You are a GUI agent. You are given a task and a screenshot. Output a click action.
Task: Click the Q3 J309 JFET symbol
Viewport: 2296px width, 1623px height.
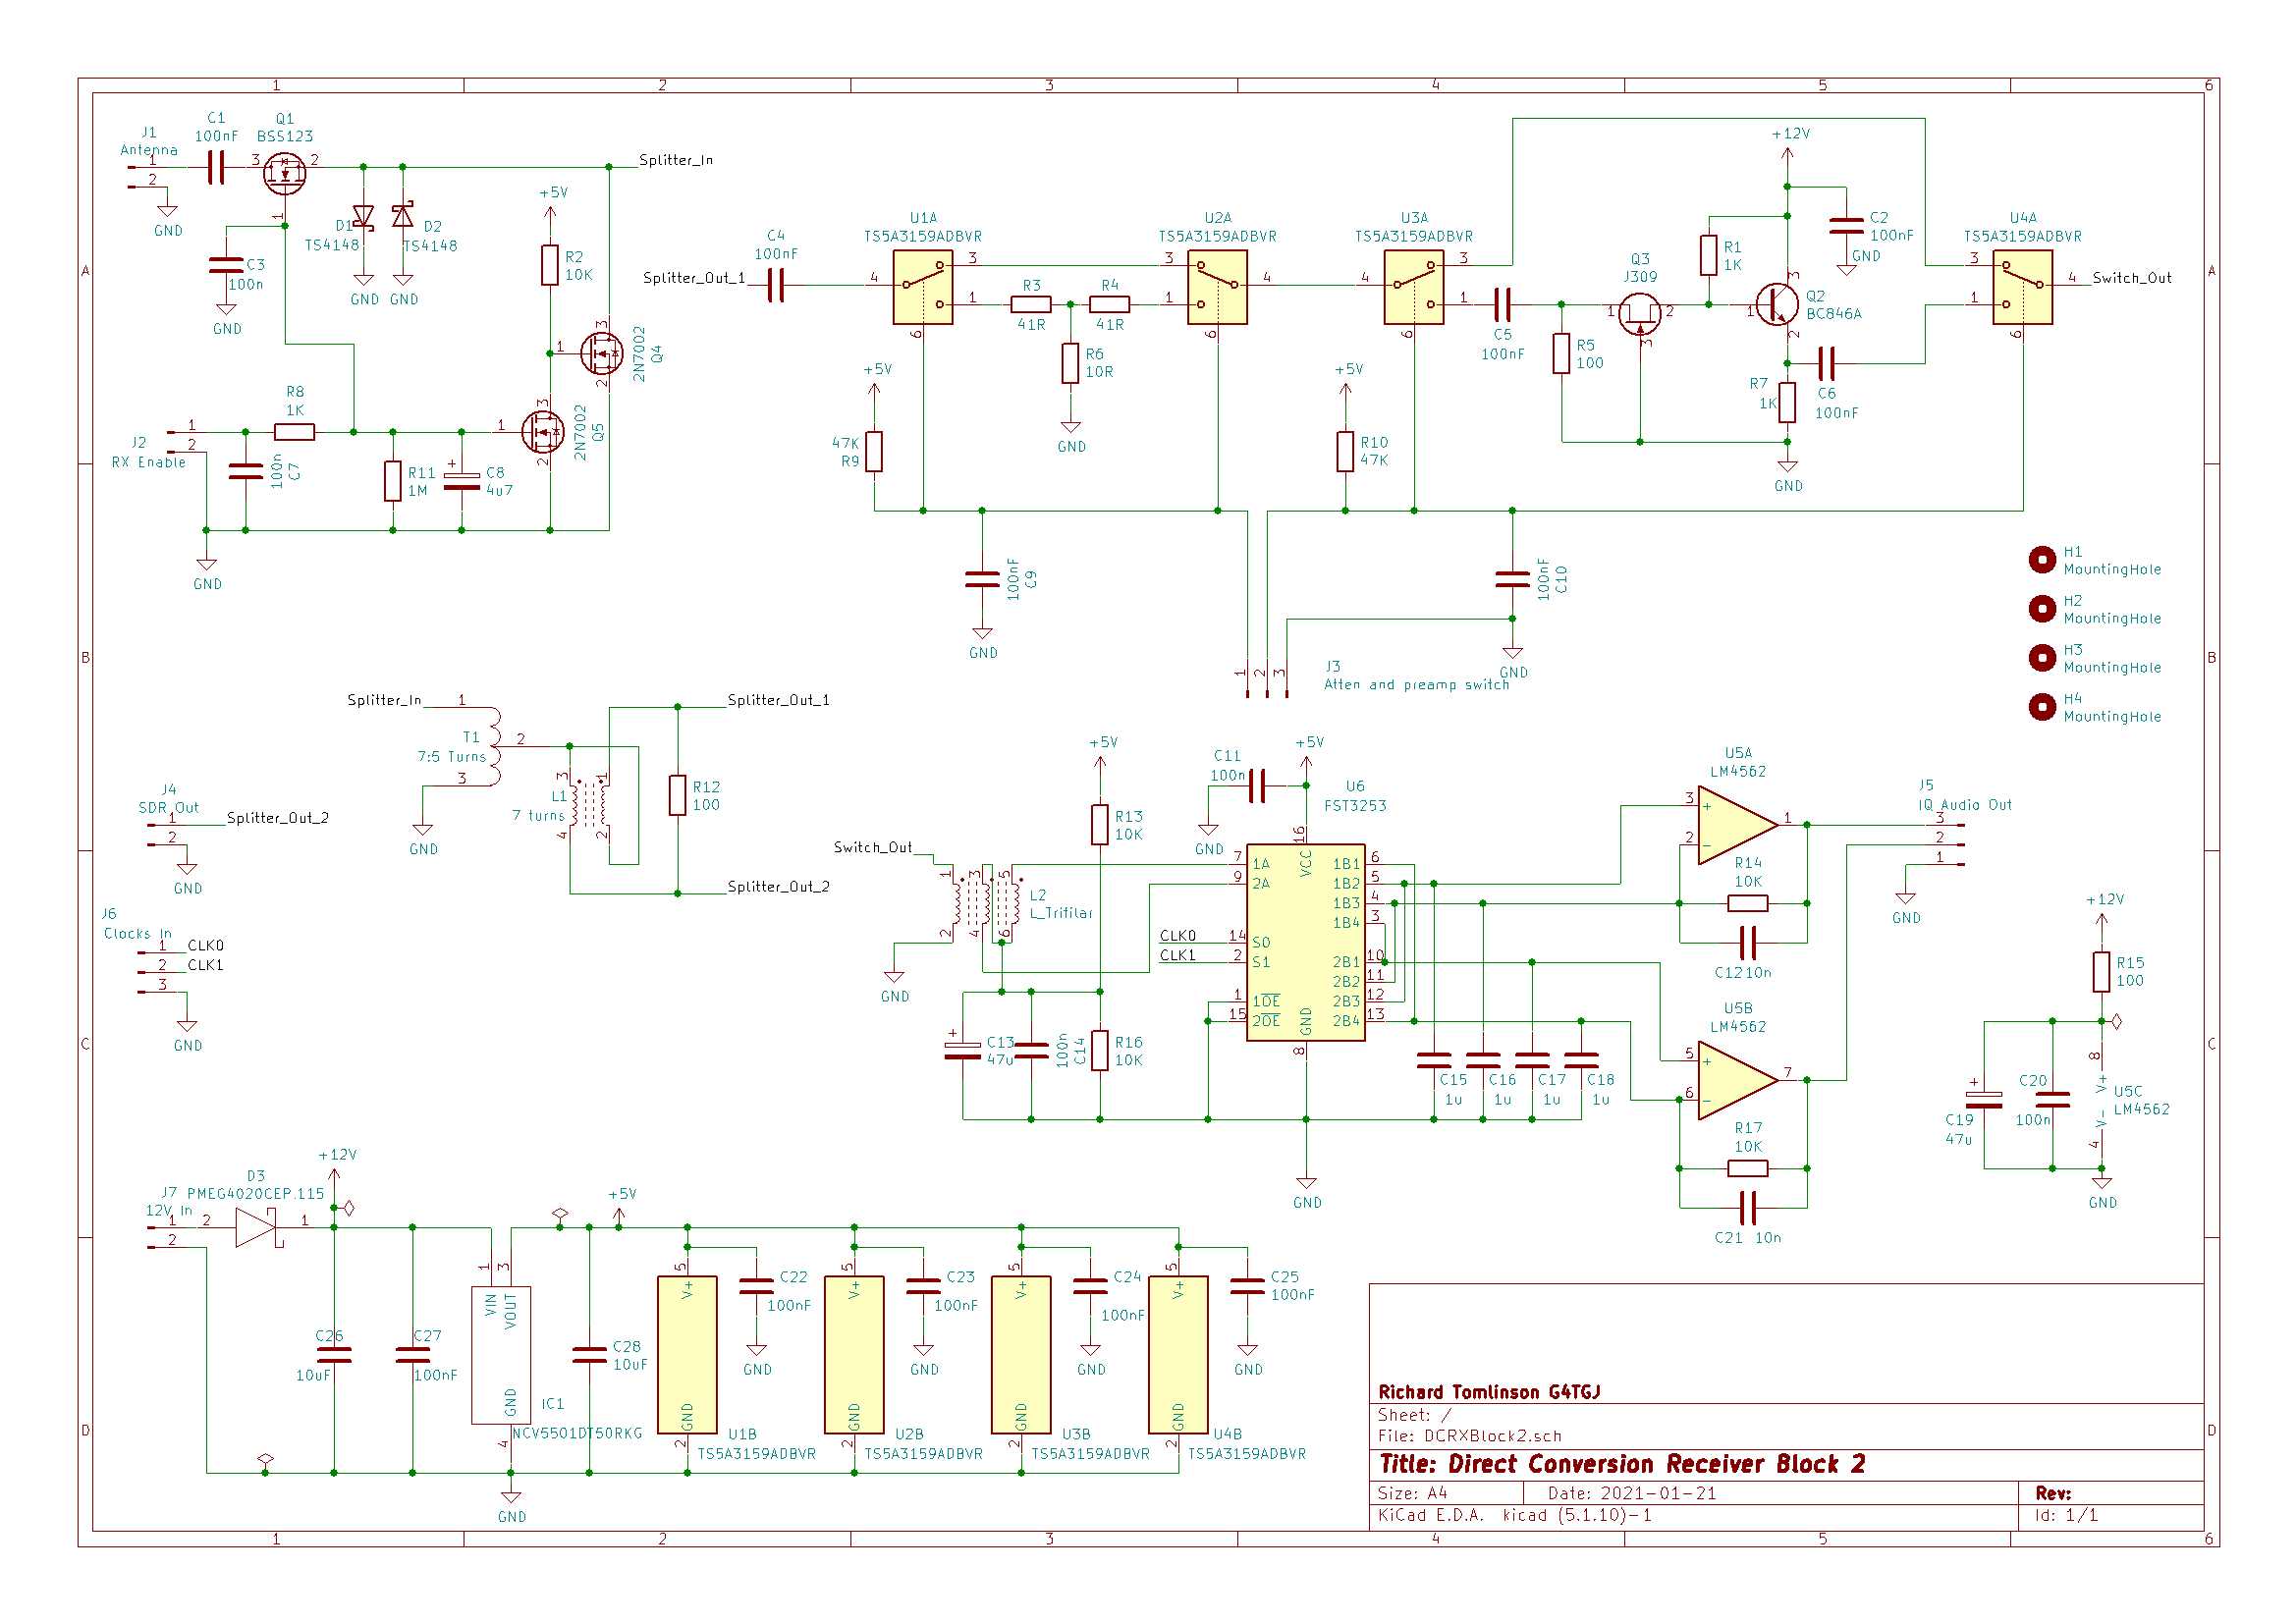click(x=1640, y=315)
